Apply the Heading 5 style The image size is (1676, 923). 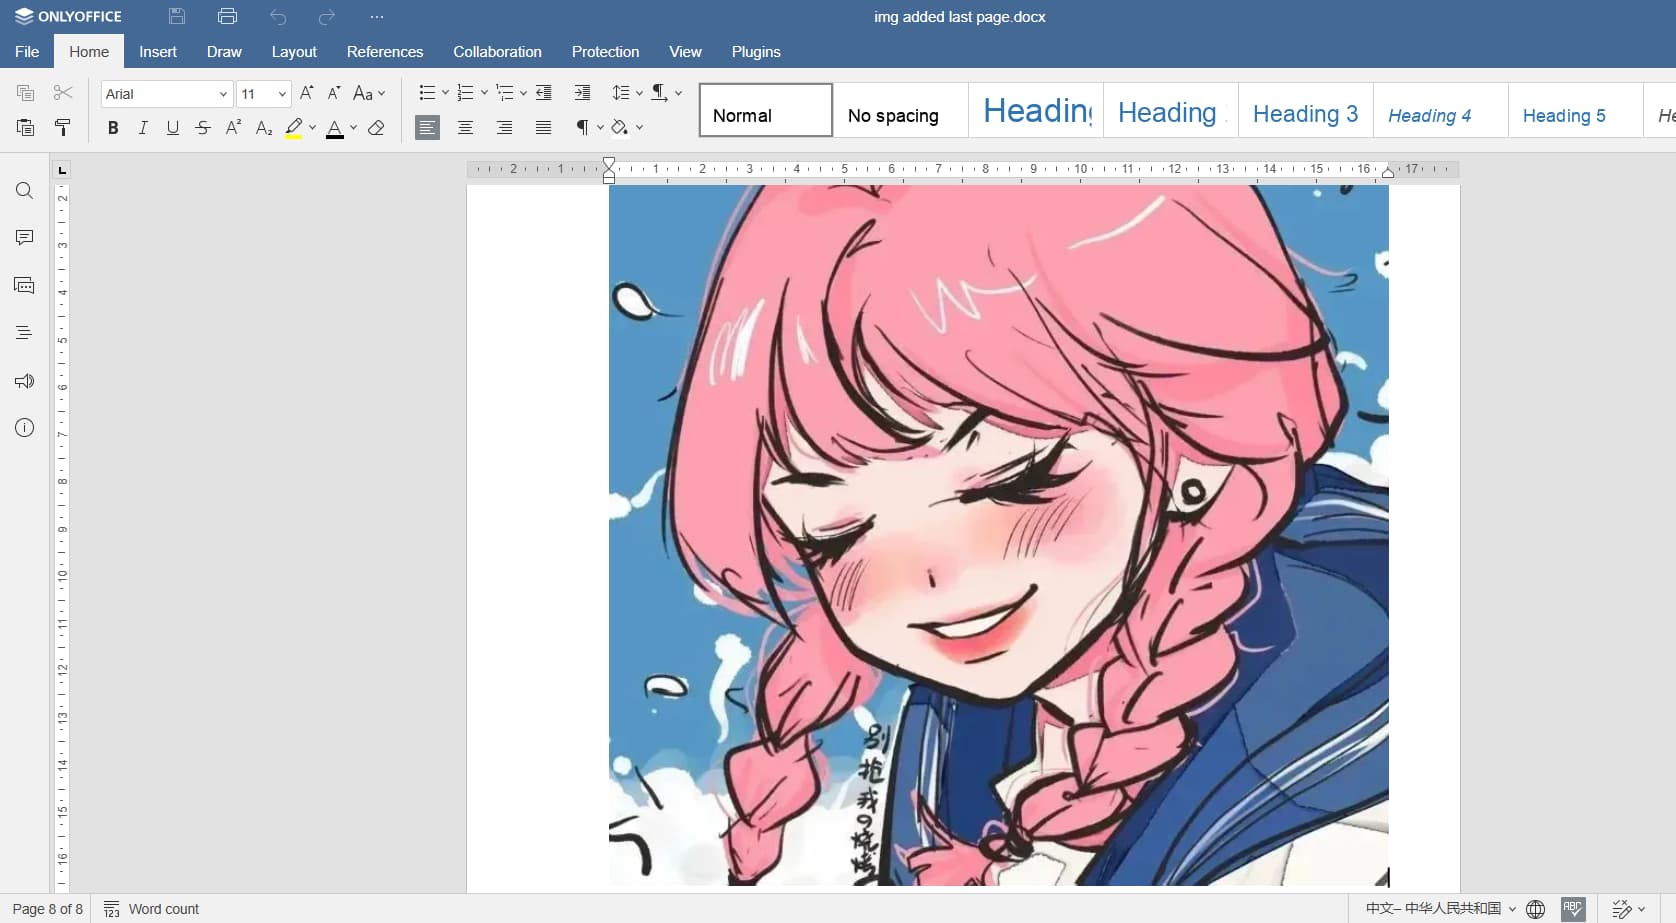pos(1575,110)
